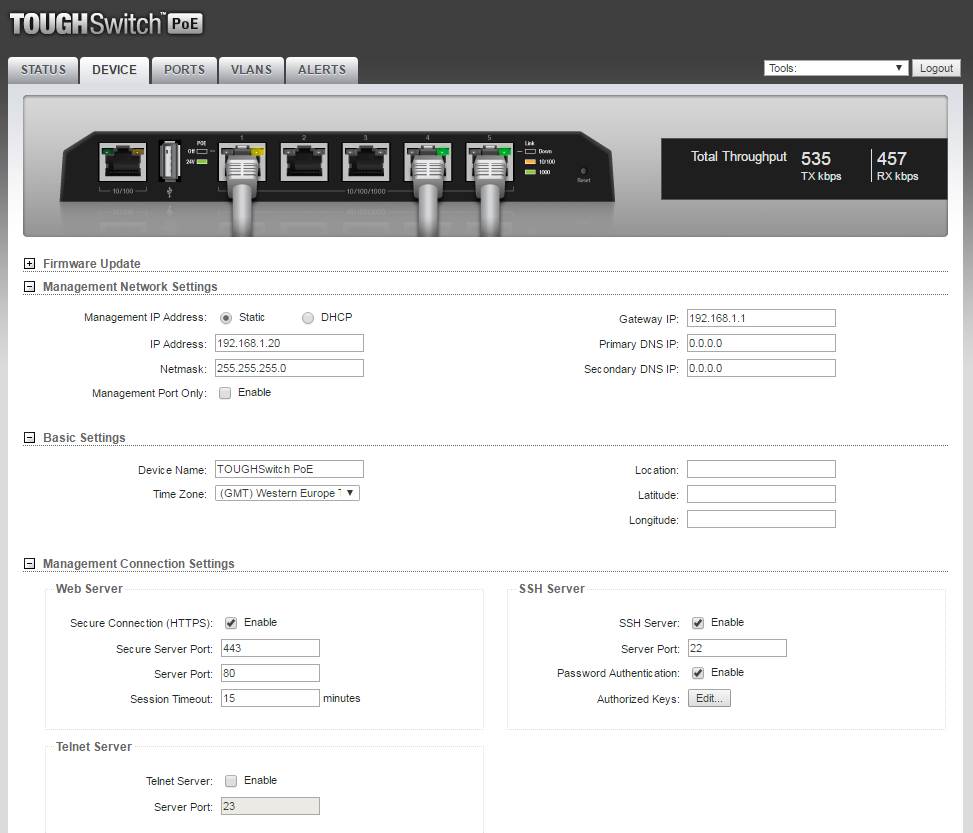Switch to the PORTS tab
Viewport: 973px width, 833px height.
coord(184,70)
